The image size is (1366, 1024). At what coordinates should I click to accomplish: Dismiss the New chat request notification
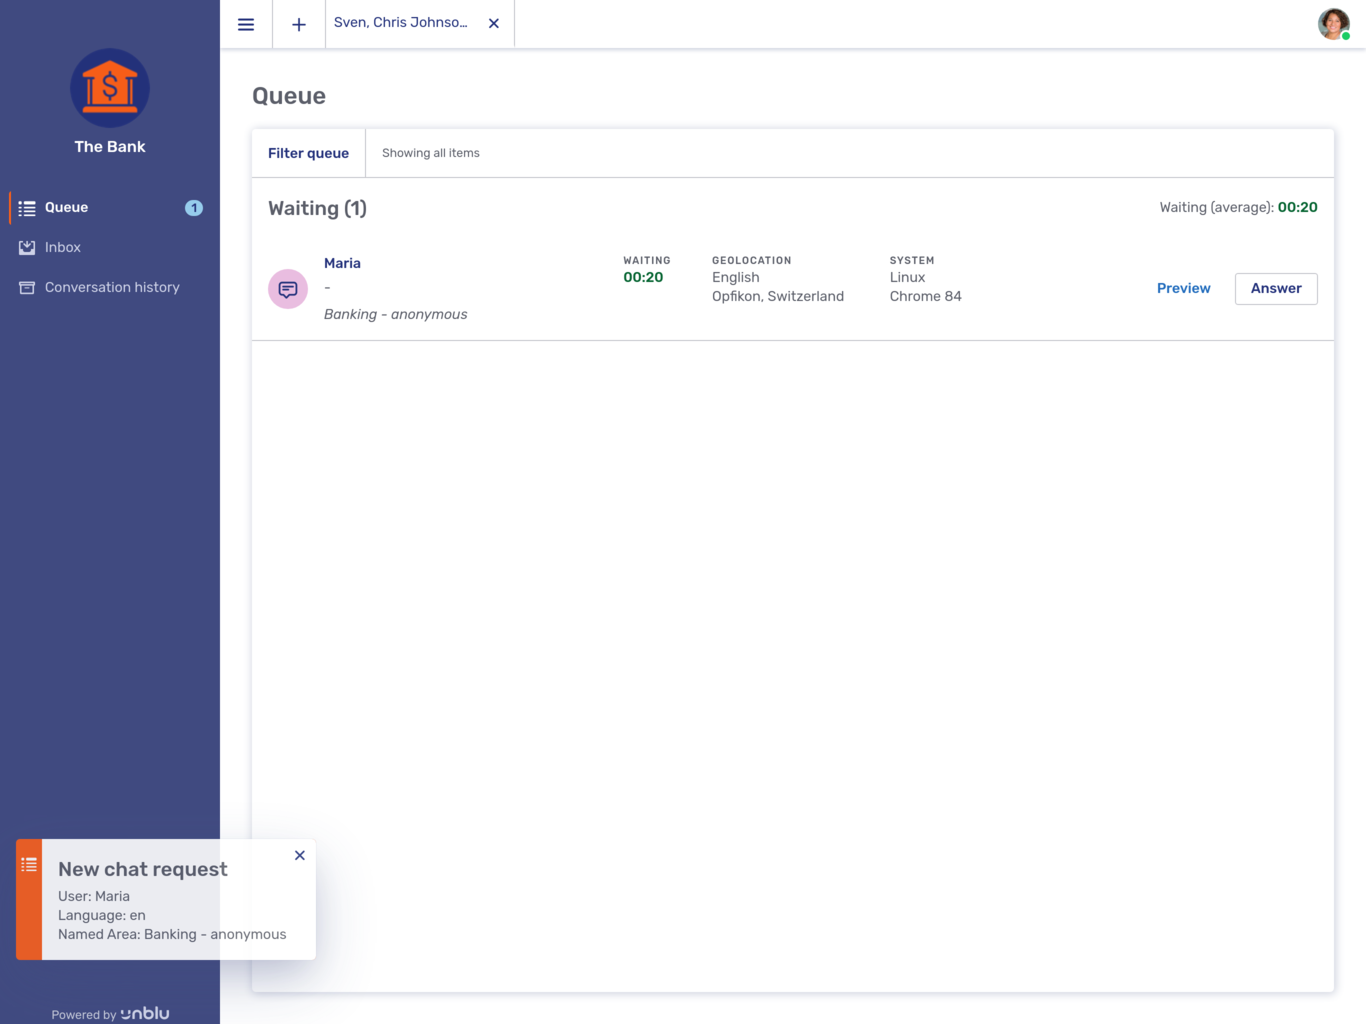300,855
